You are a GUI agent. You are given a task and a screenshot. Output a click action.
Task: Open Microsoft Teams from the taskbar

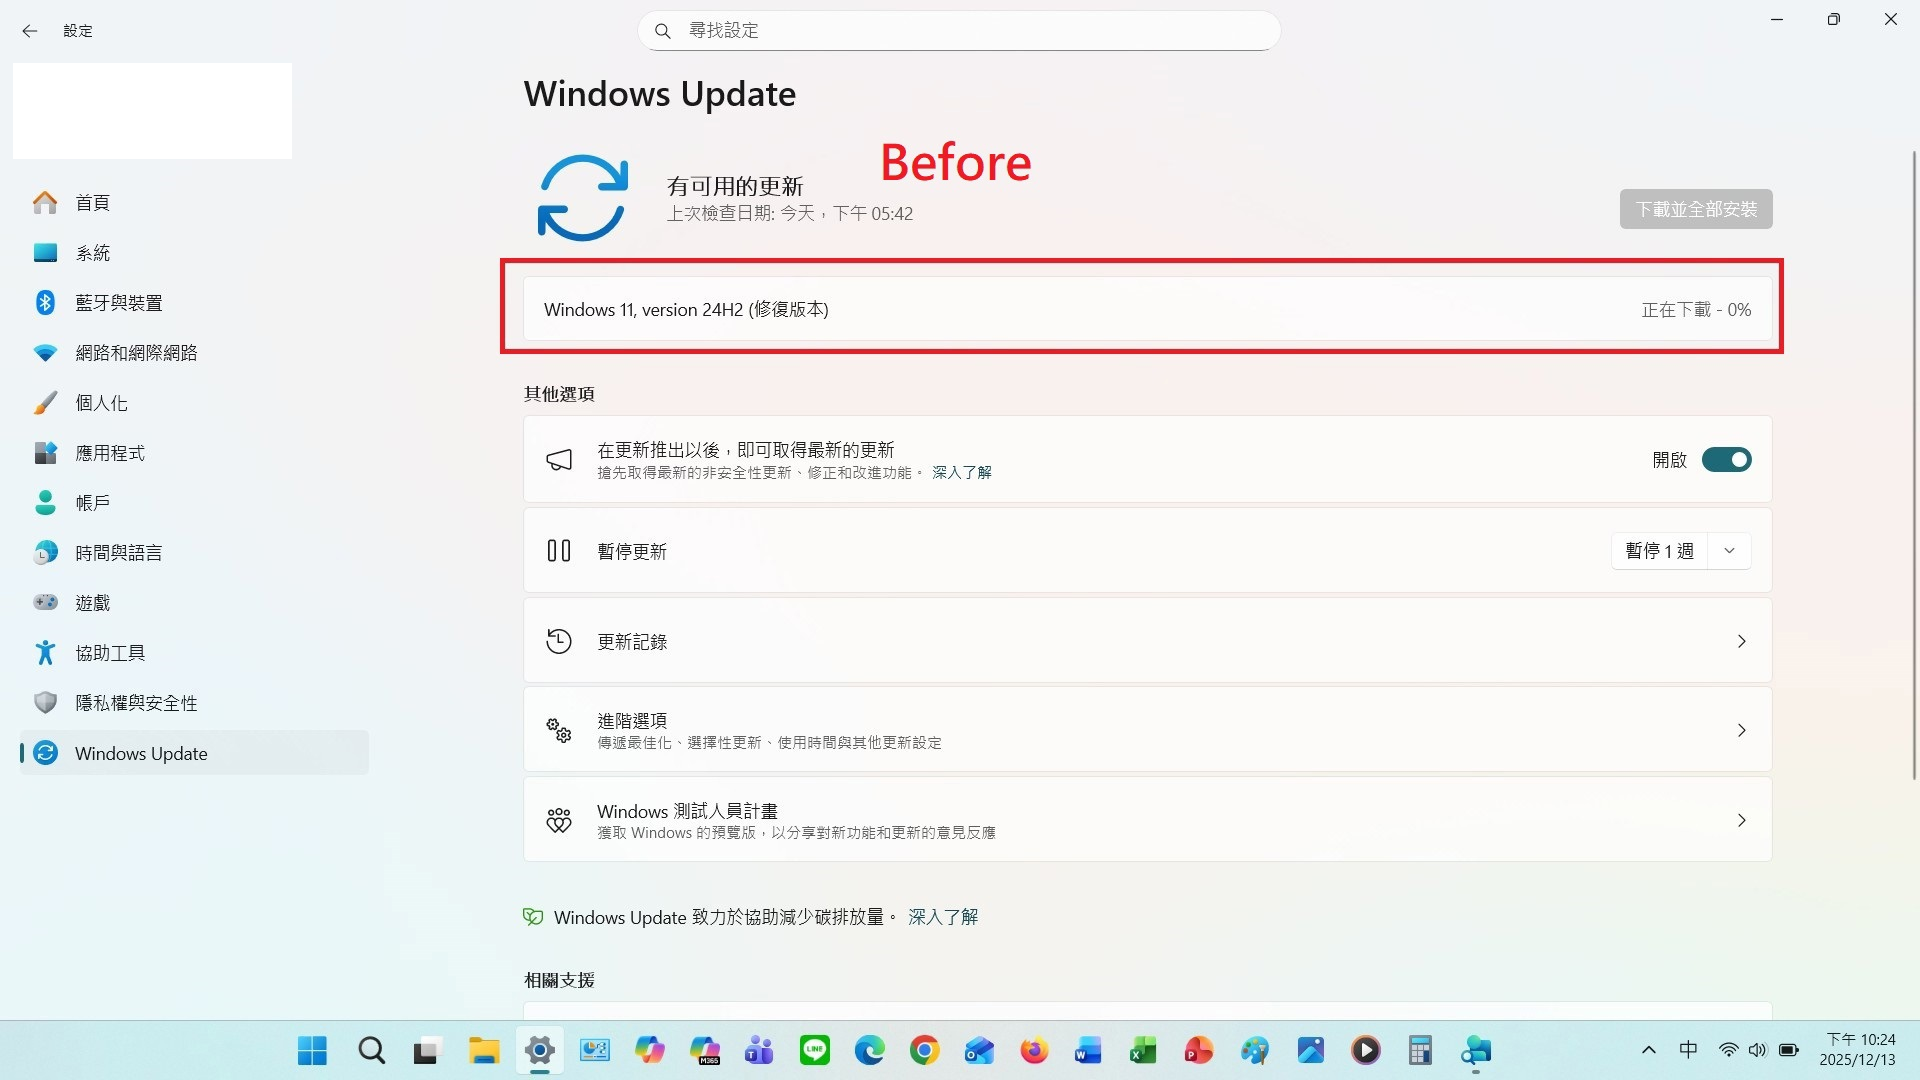759,1050
